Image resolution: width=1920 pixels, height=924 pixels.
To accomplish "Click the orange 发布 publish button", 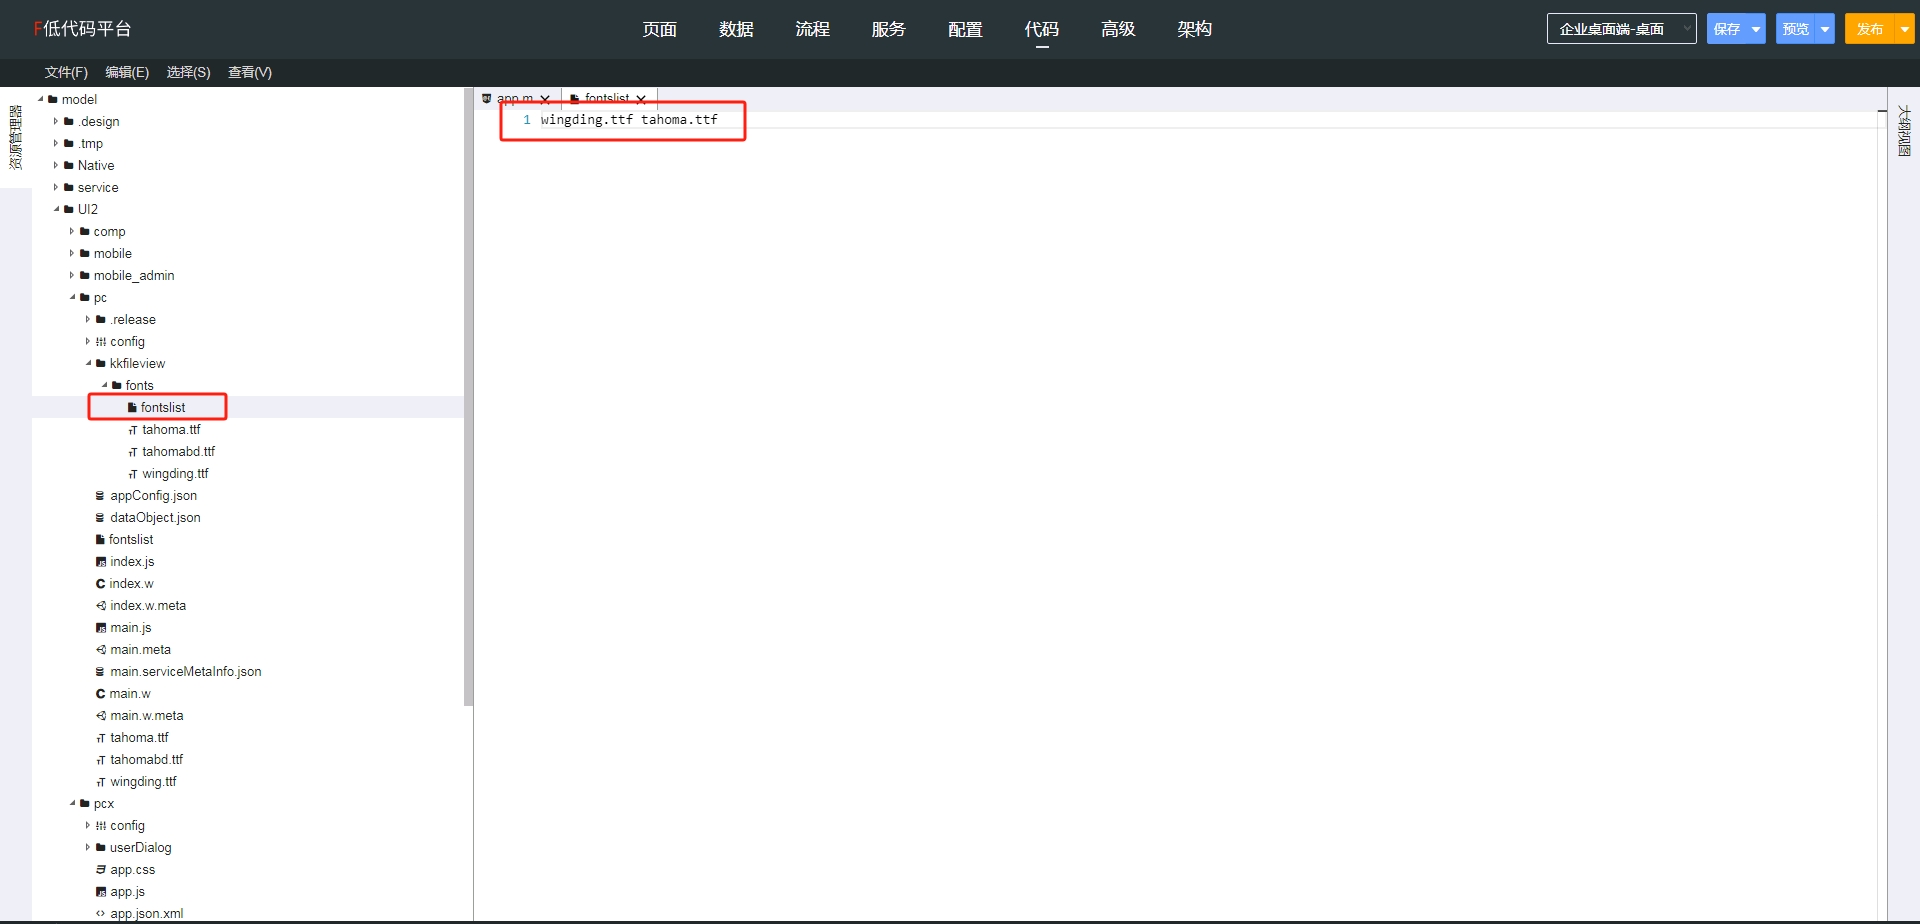I will pos(1870,29).
